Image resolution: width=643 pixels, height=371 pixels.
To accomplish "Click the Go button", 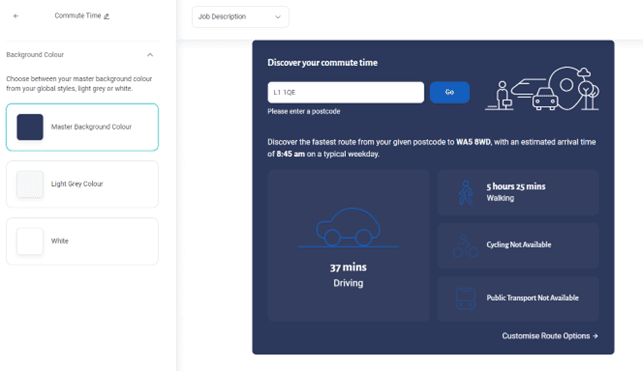I will pyautogui.click(x=450, y=92).
